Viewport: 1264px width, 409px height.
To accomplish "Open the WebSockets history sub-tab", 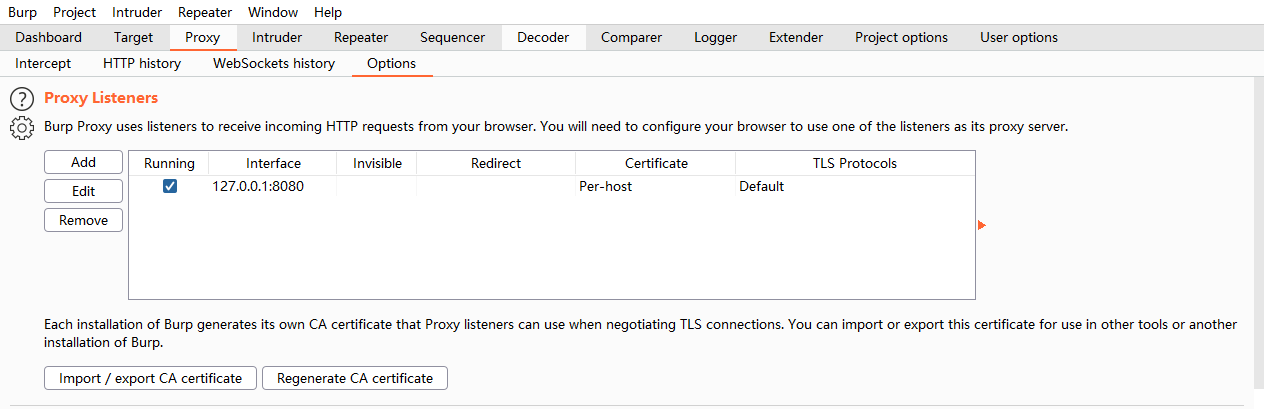I will tap(274, 63).
